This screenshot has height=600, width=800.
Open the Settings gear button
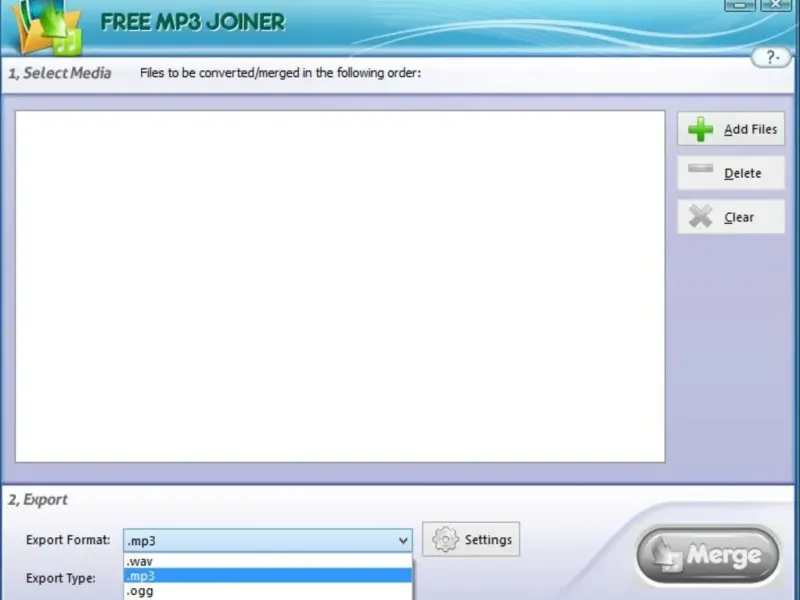click(x=471, y=539)
